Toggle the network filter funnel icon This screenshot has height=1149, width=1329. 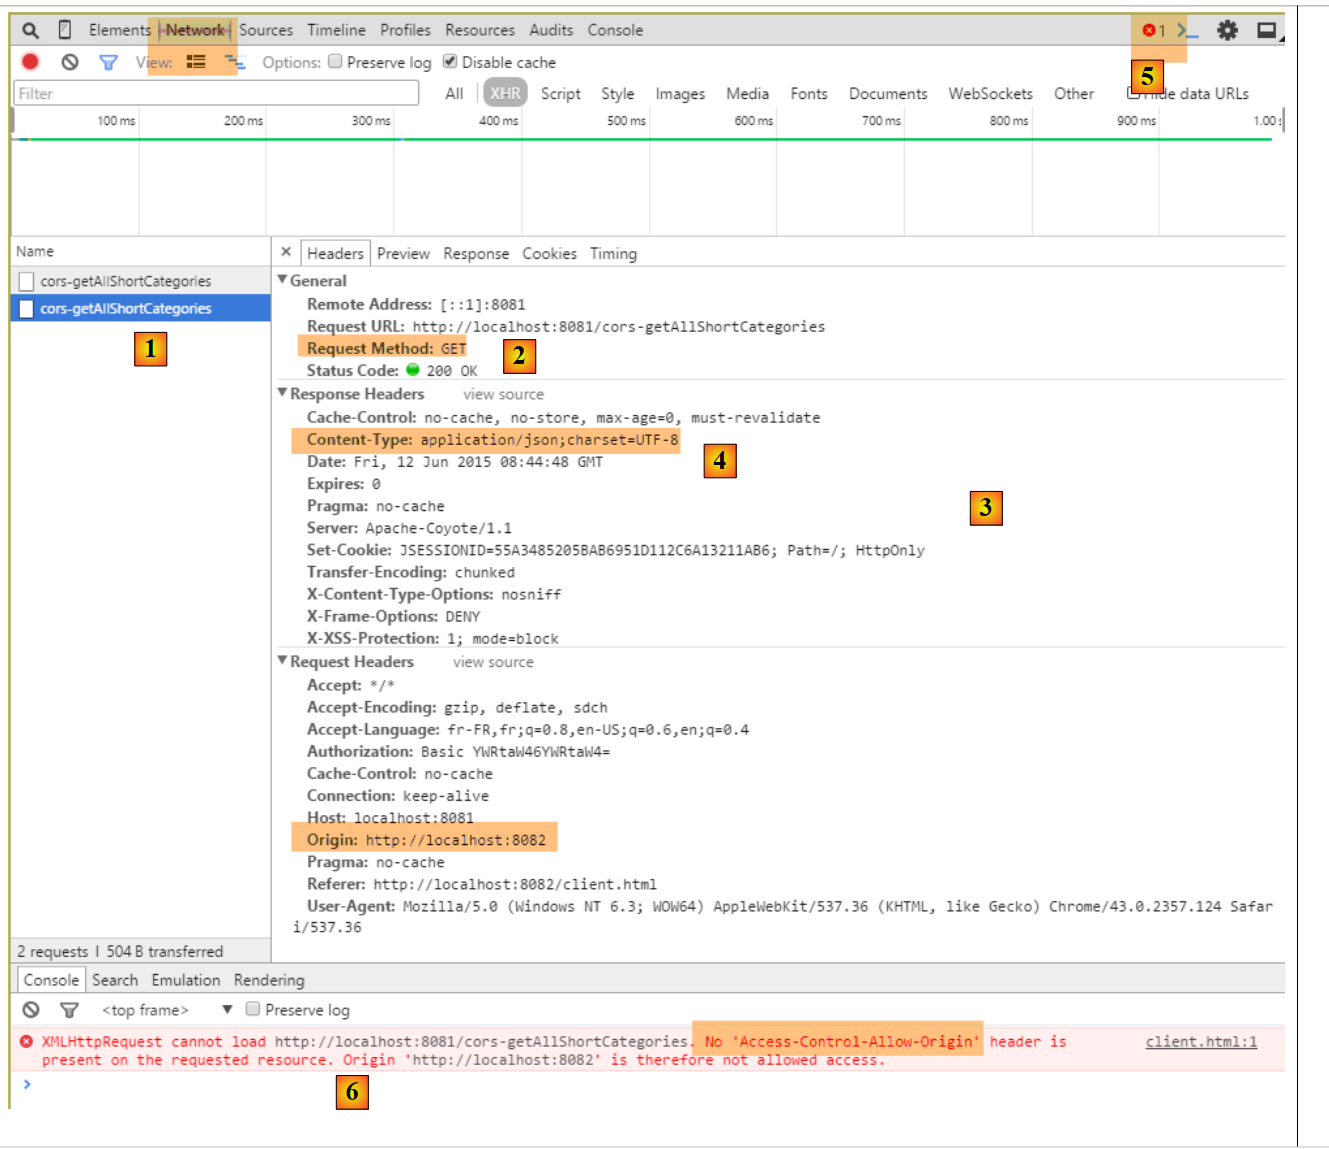point(108,62)
